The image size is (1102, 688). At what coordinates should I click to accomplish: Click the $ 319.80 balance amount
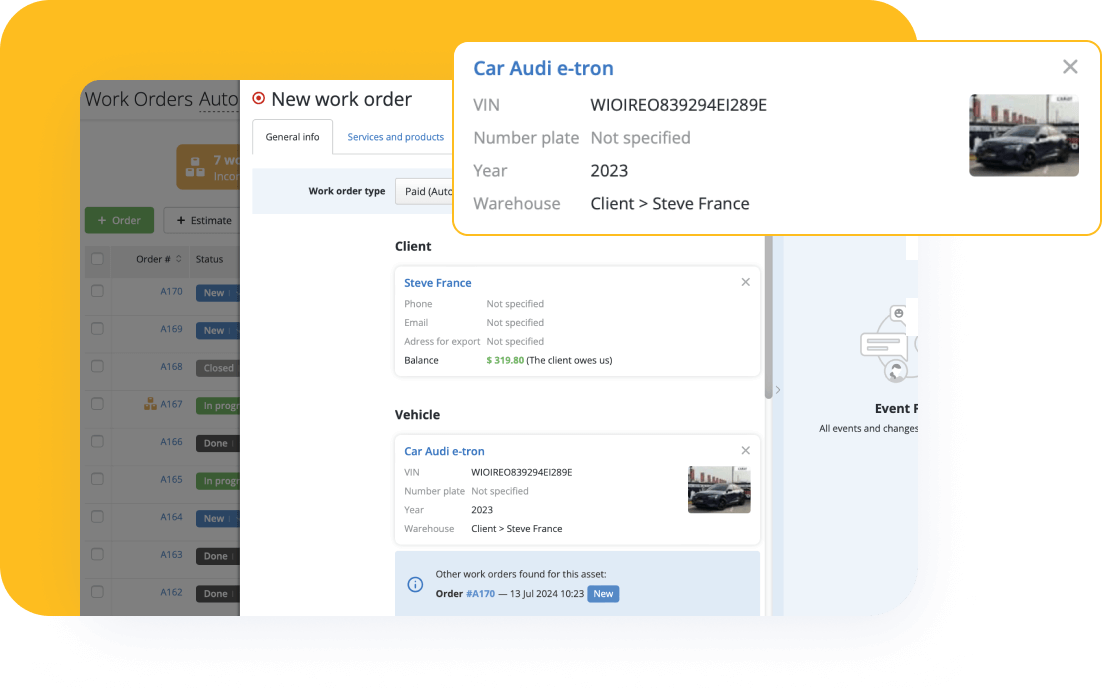(505, 360)
